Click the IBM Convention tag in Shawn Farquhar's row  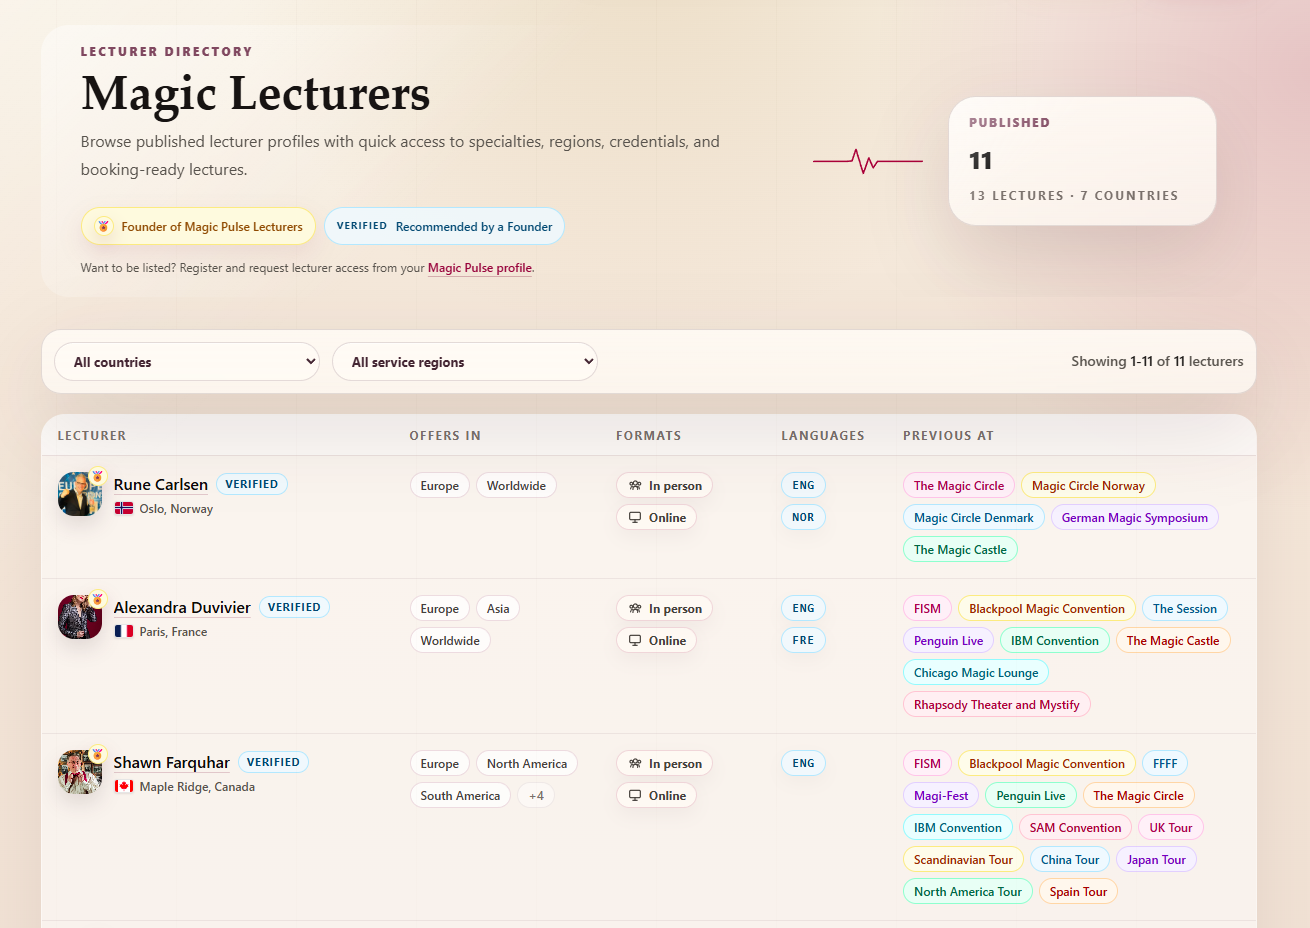click(957, 827)
